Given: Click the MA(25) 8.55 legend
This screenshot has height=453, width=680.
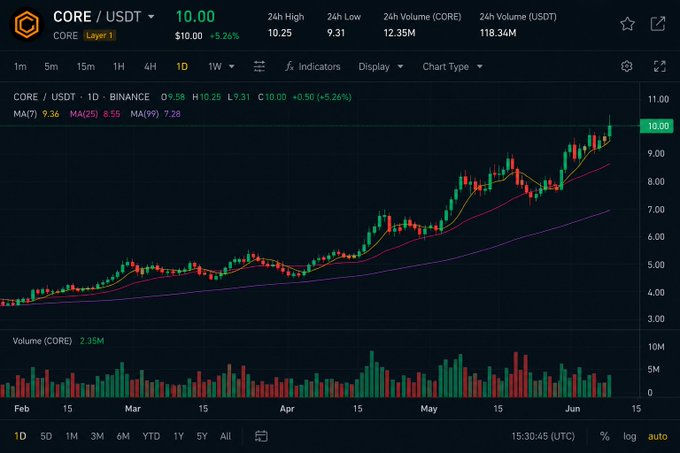Looking at the screenshot, I should coord(95,114).
